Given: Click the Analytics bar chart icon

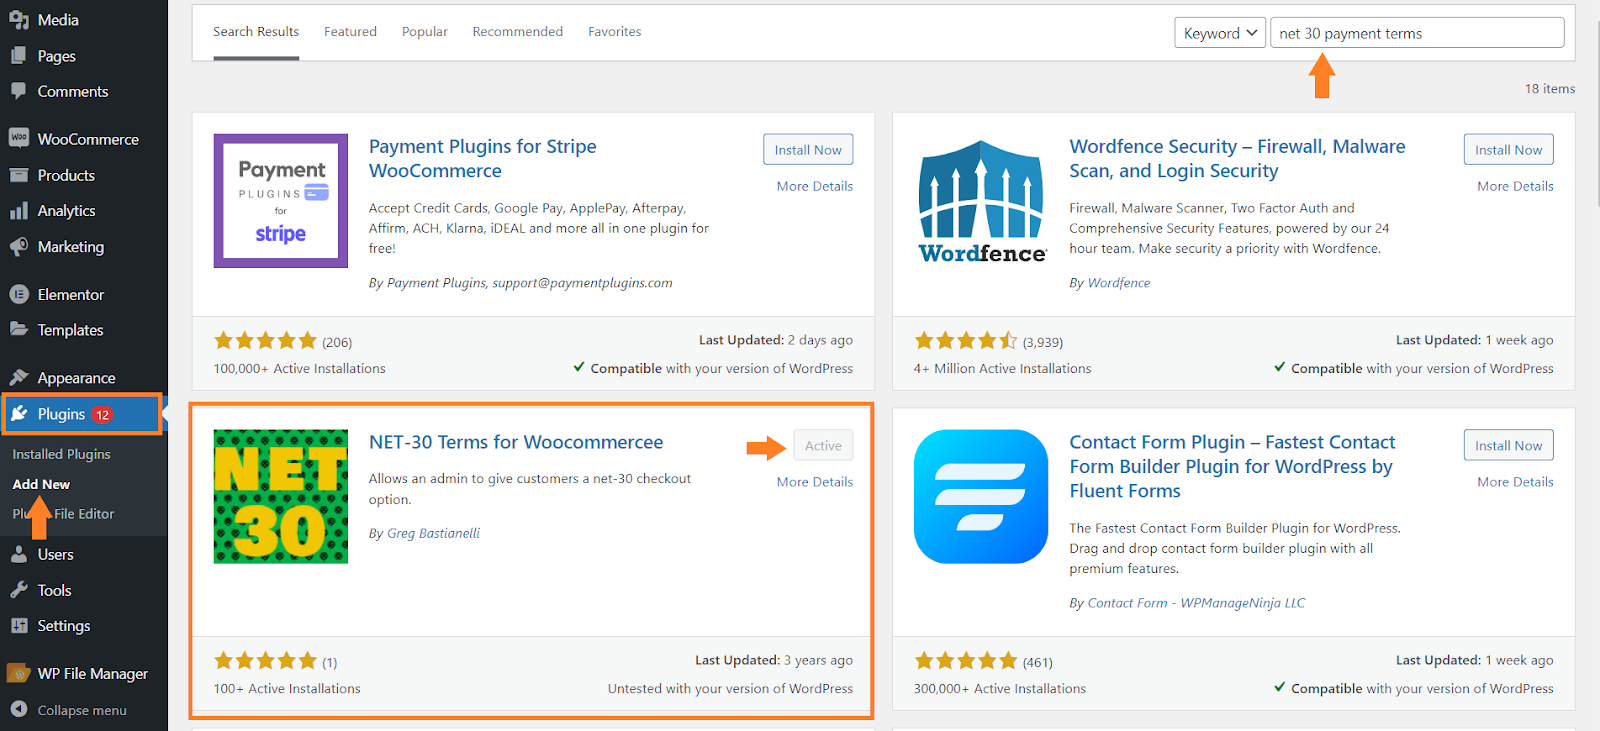Looking at the screenshot, I should pyautogui.click(x=18, y=211).
